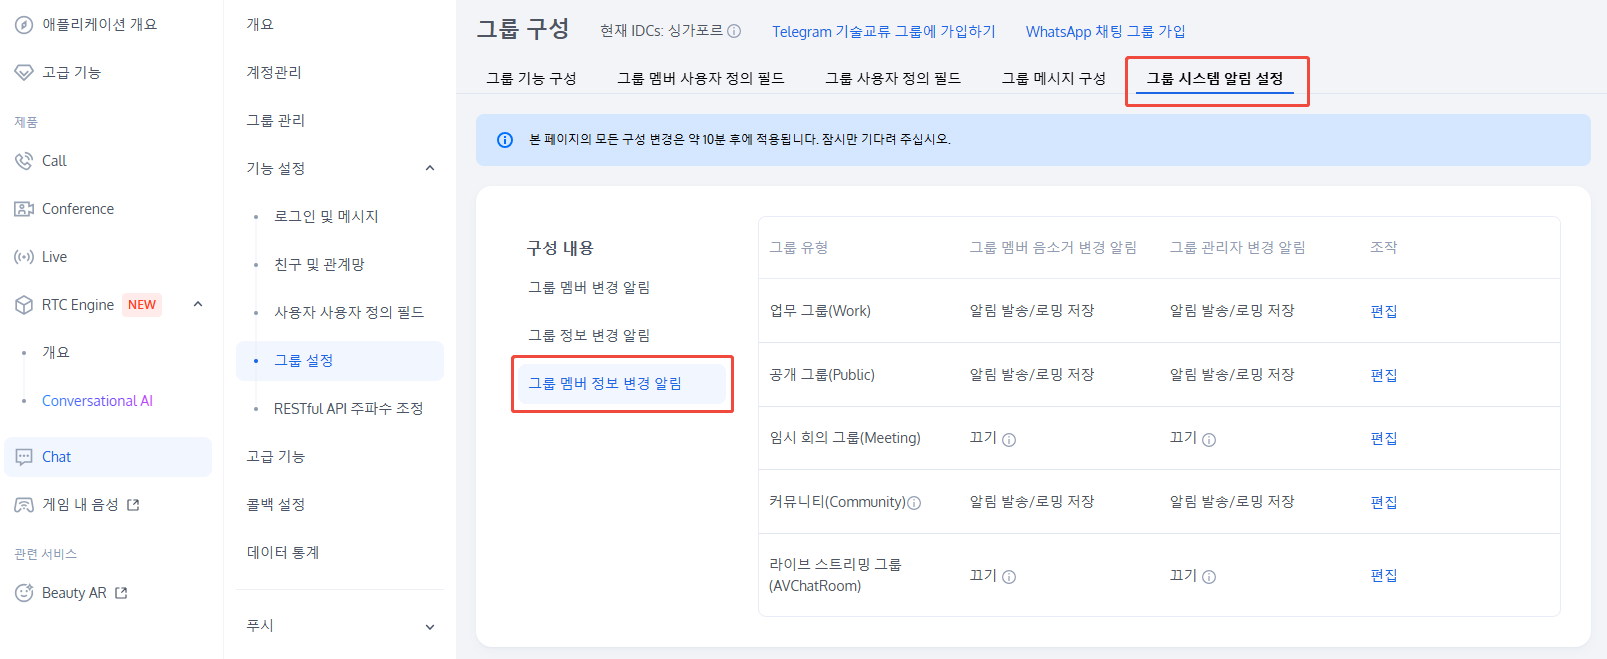
Task: Open 고급 기능 in secondary menu
Action: pos(276,456)
